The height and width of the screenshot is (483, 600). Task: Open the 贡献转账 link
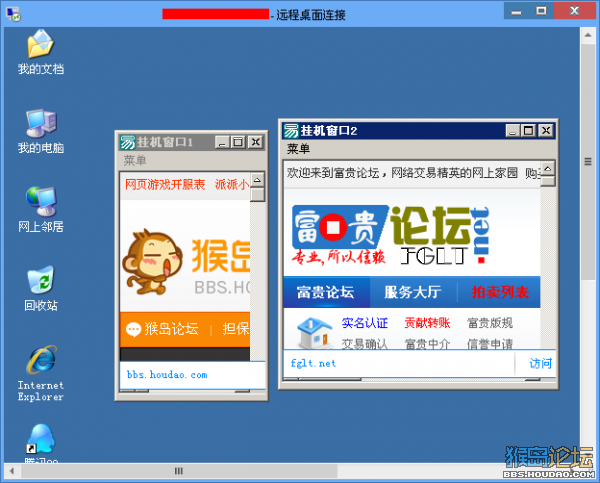[427, 323]
